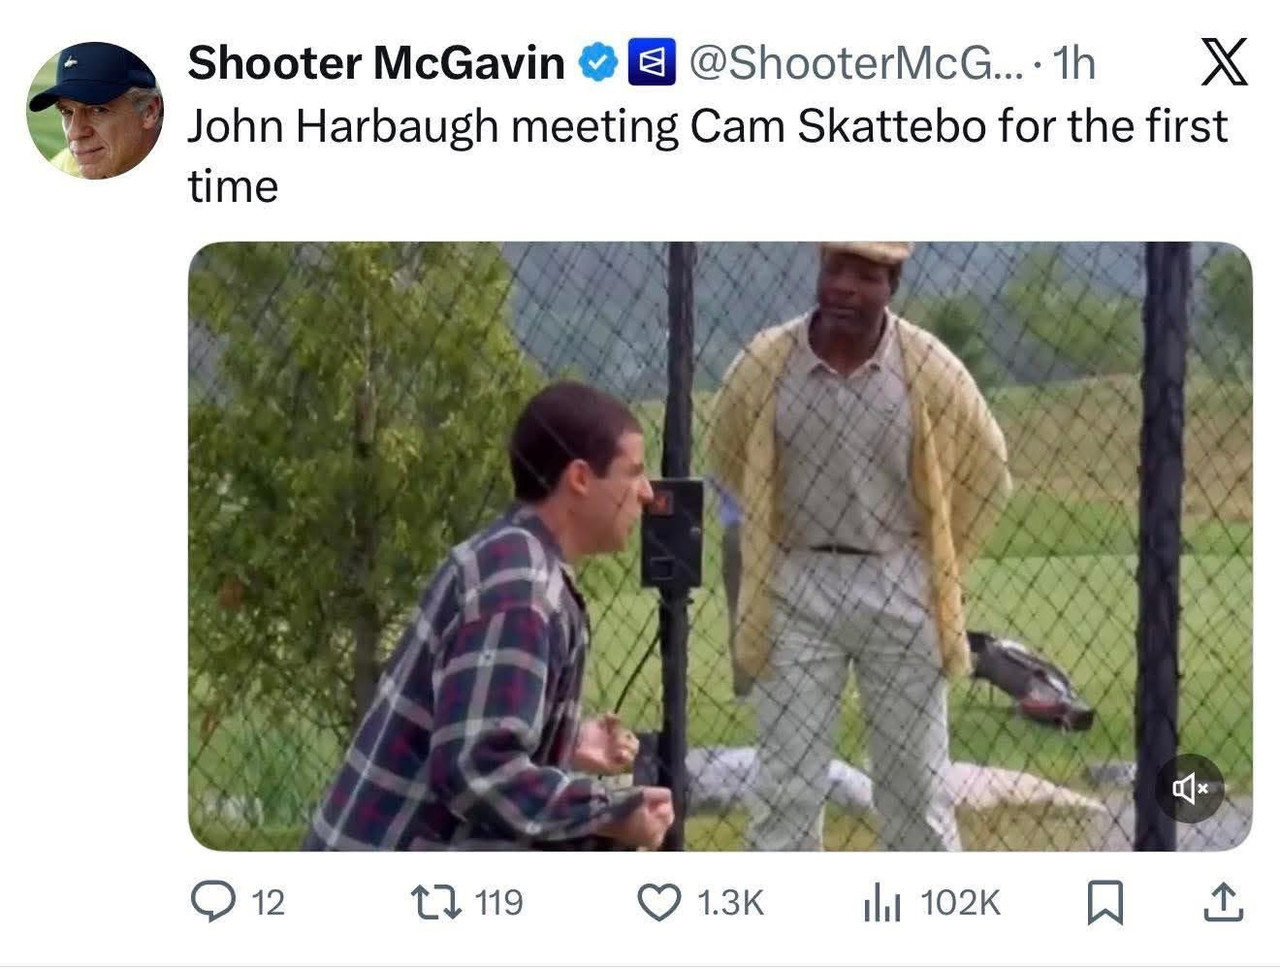Share the post with upload arrow icon
This screenshot has width=1280, height=972.
pos(1222,902)
